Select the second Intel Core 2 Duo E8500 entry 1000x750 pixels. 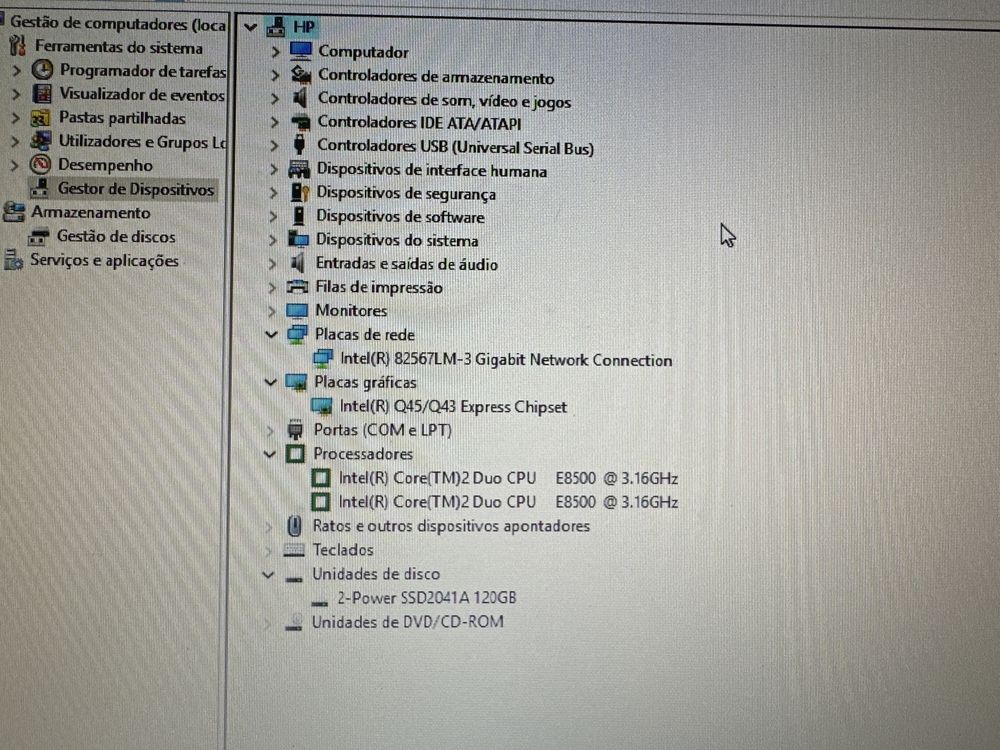508,503
